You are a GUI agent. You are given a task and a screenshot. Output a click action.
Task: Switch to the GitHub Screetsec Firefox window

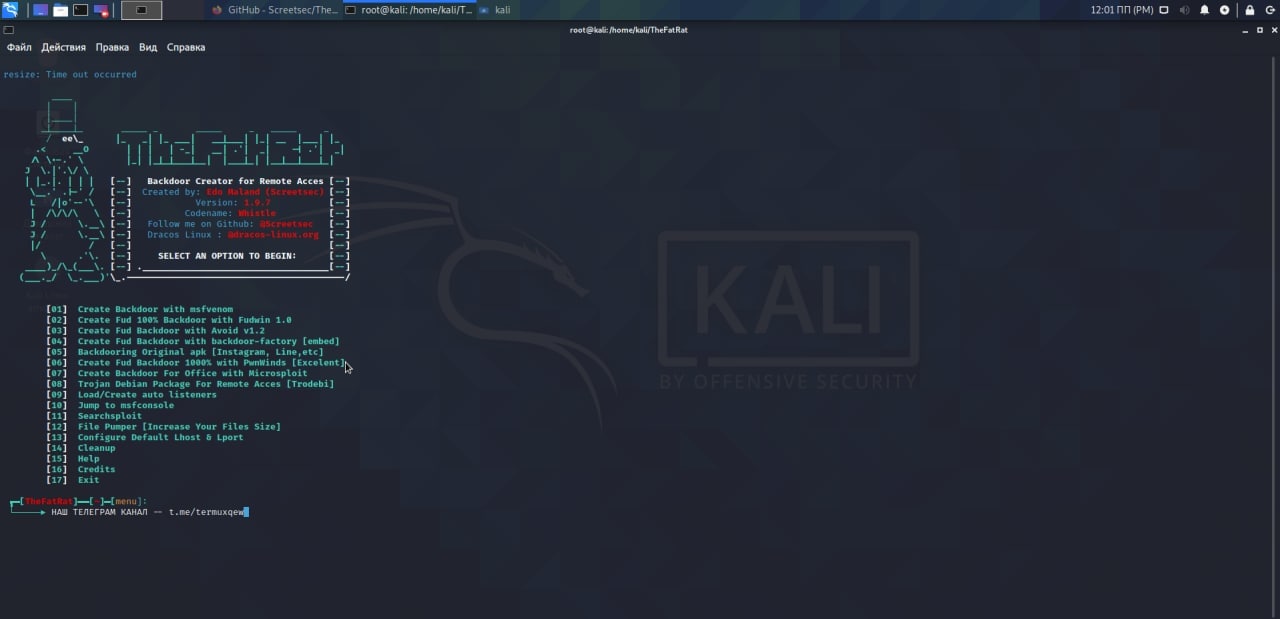coord(275,10)
